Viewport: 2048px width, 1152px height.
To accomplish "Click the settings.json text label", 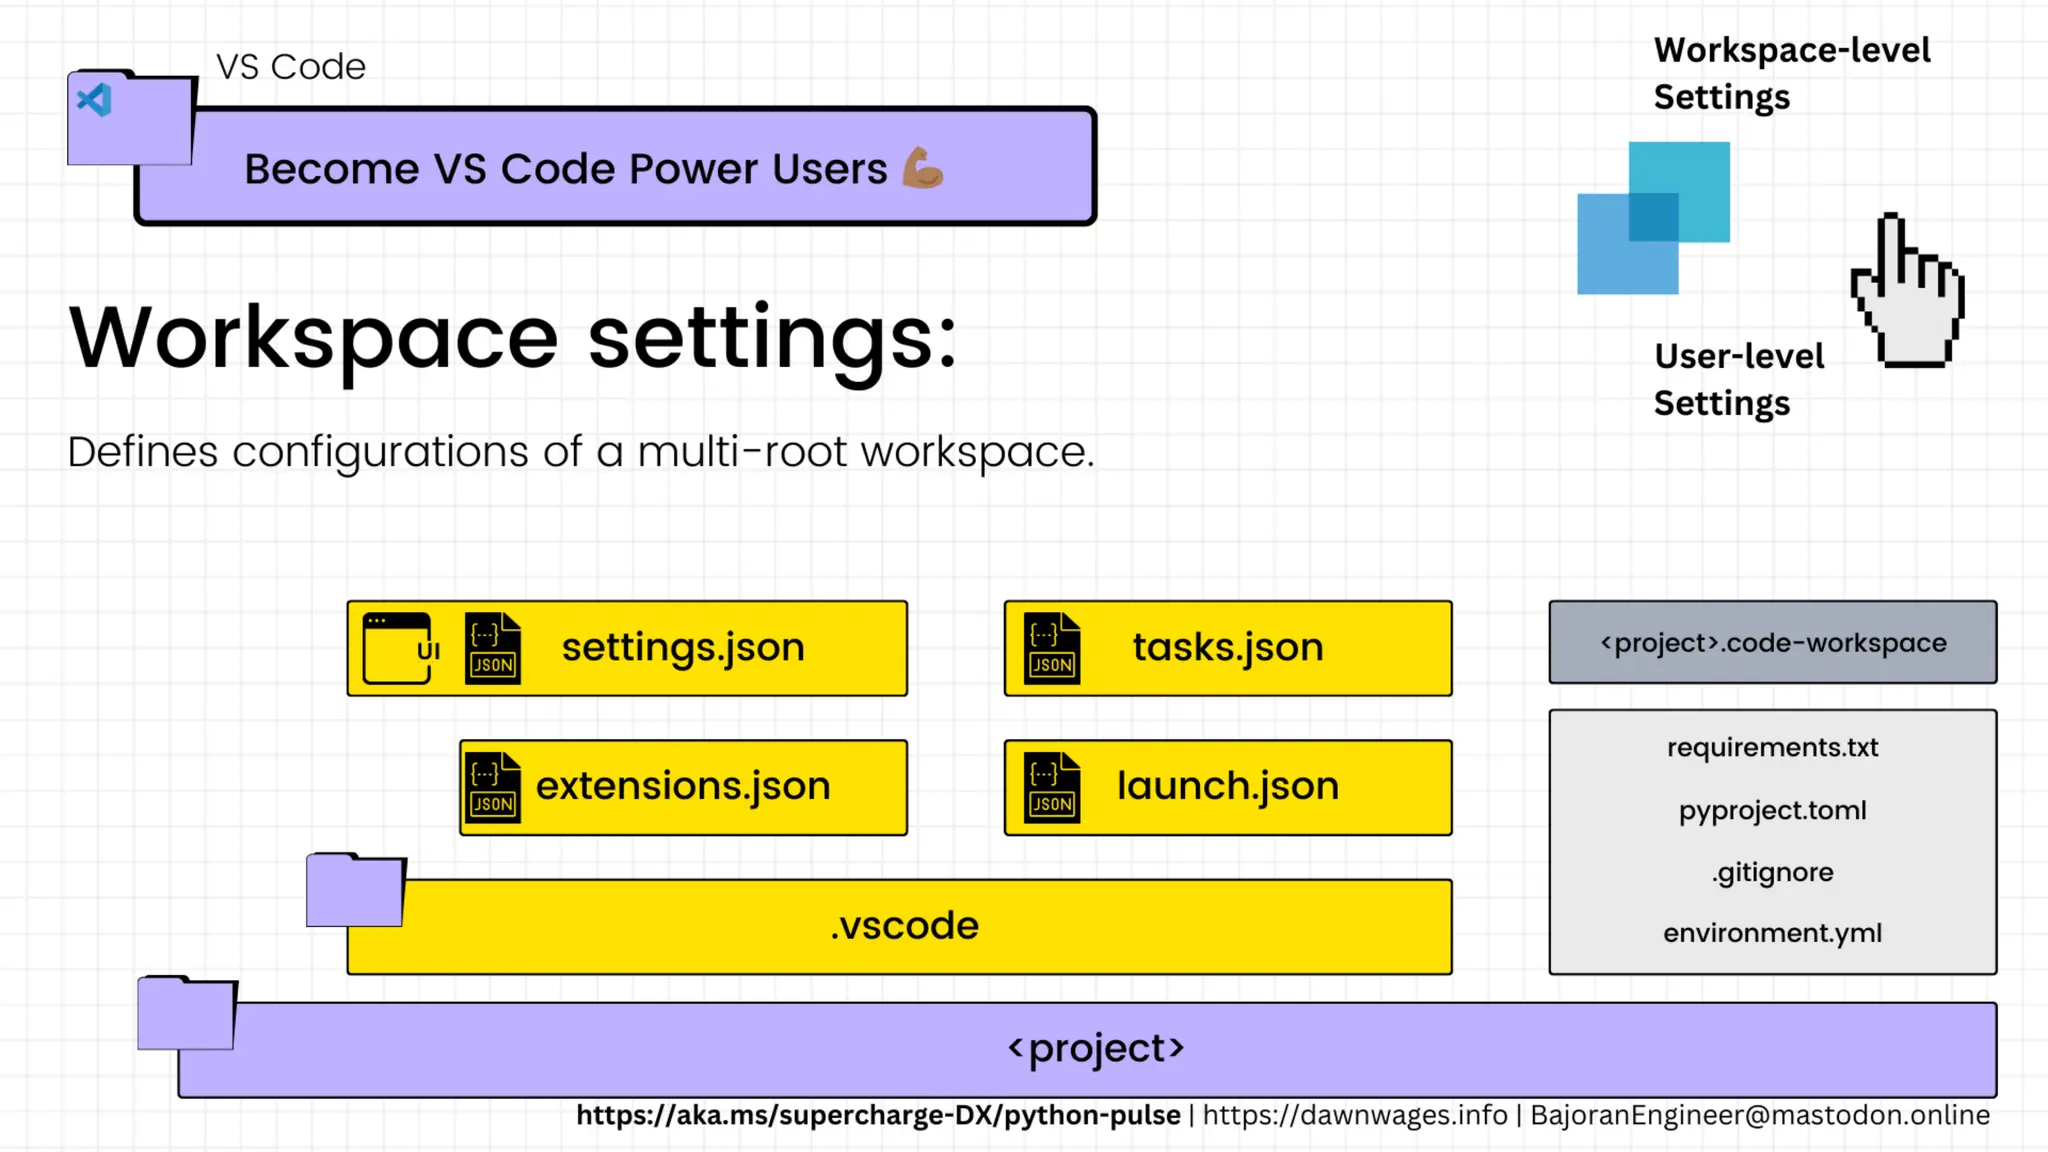I will (x=683, y=648).
